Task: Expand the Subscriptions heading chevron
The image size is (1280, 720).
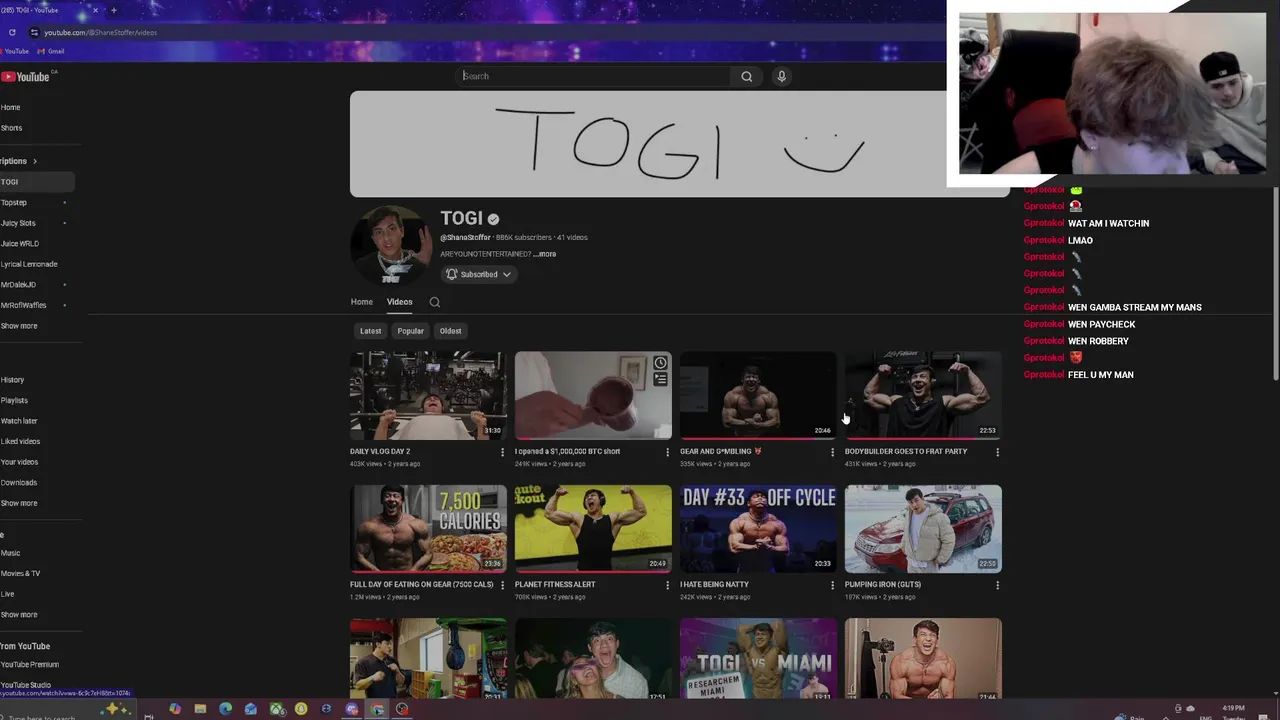Action: tap(34, 161)
